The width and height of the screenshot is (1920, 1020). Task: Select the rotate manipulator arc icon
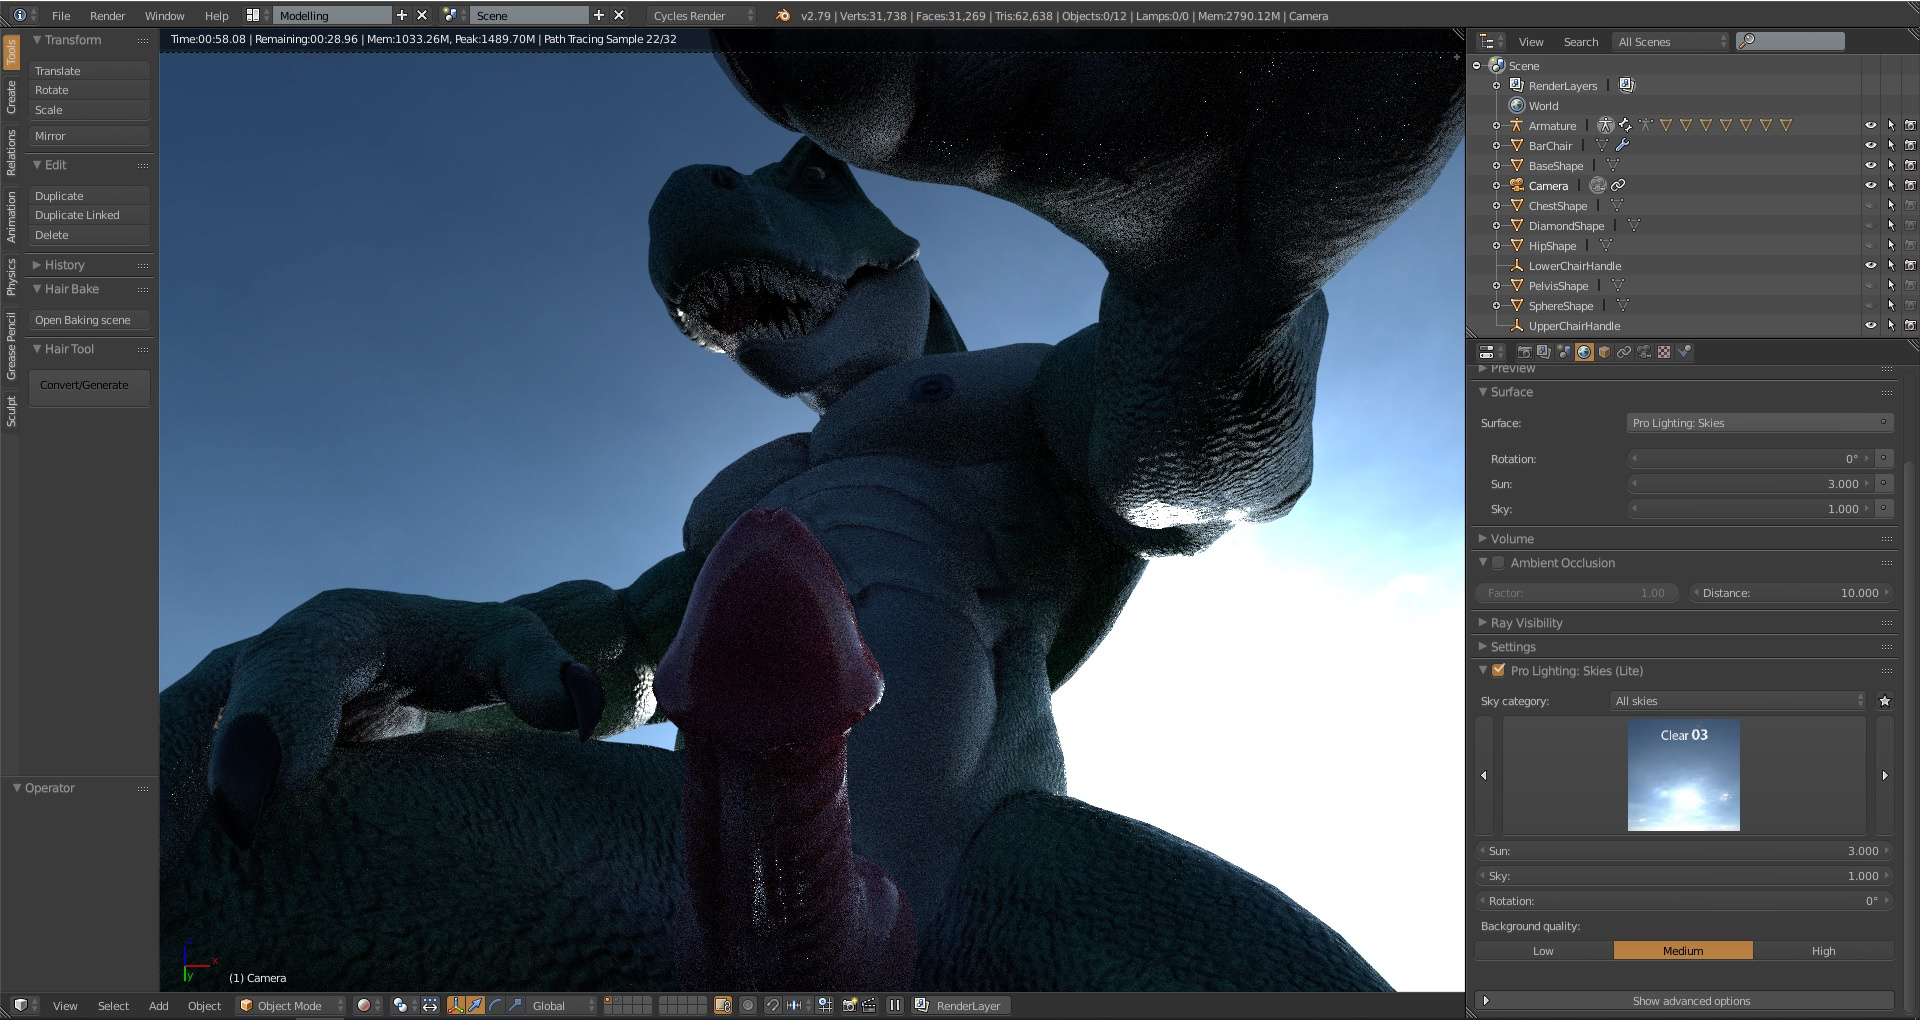495,1005
